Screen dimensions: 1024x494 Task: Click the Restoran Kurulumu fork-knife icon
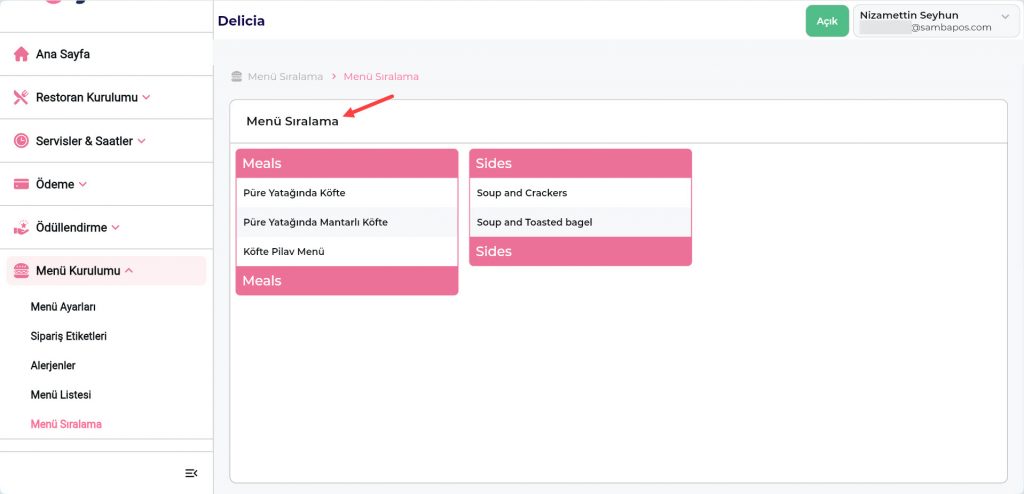coord(21,98)
